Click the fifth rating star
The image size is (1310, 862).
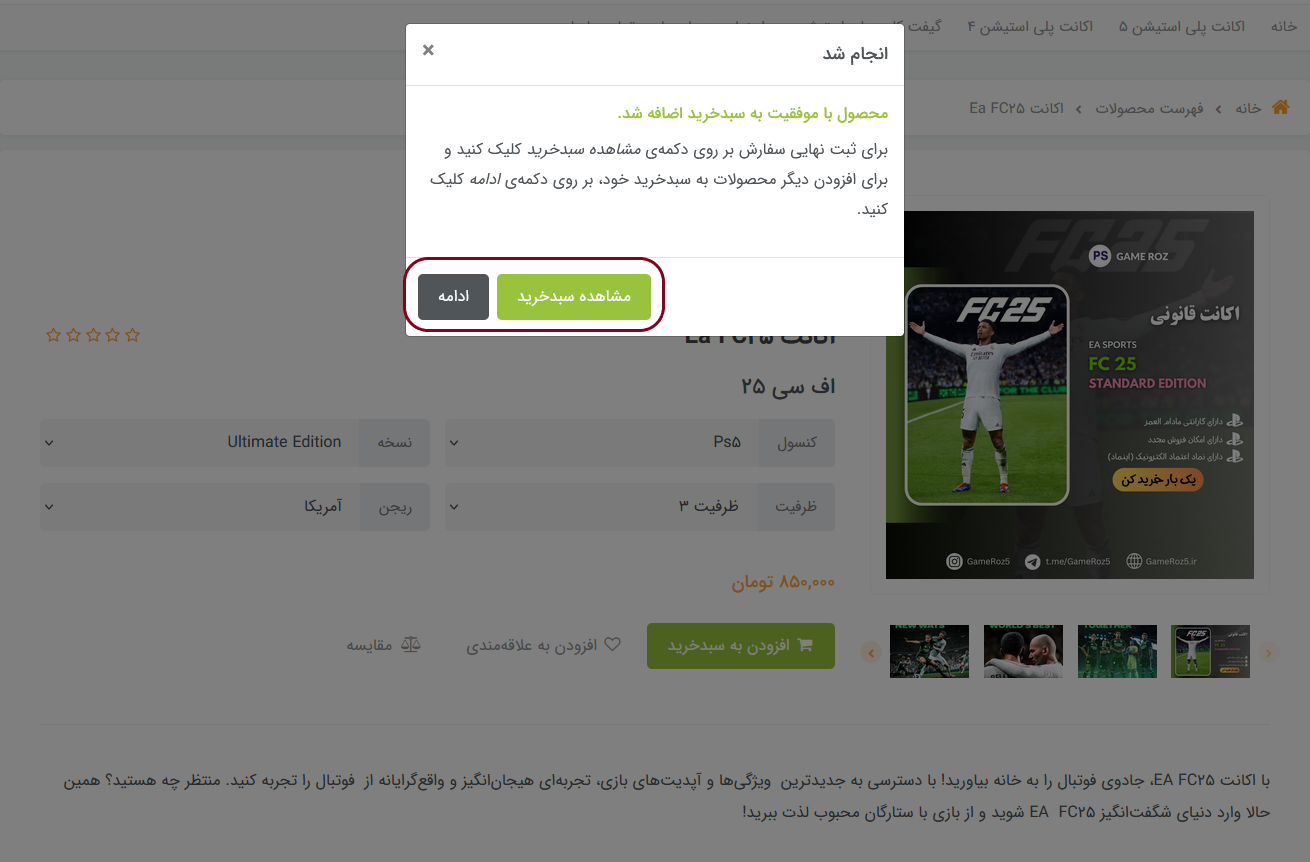54,335
